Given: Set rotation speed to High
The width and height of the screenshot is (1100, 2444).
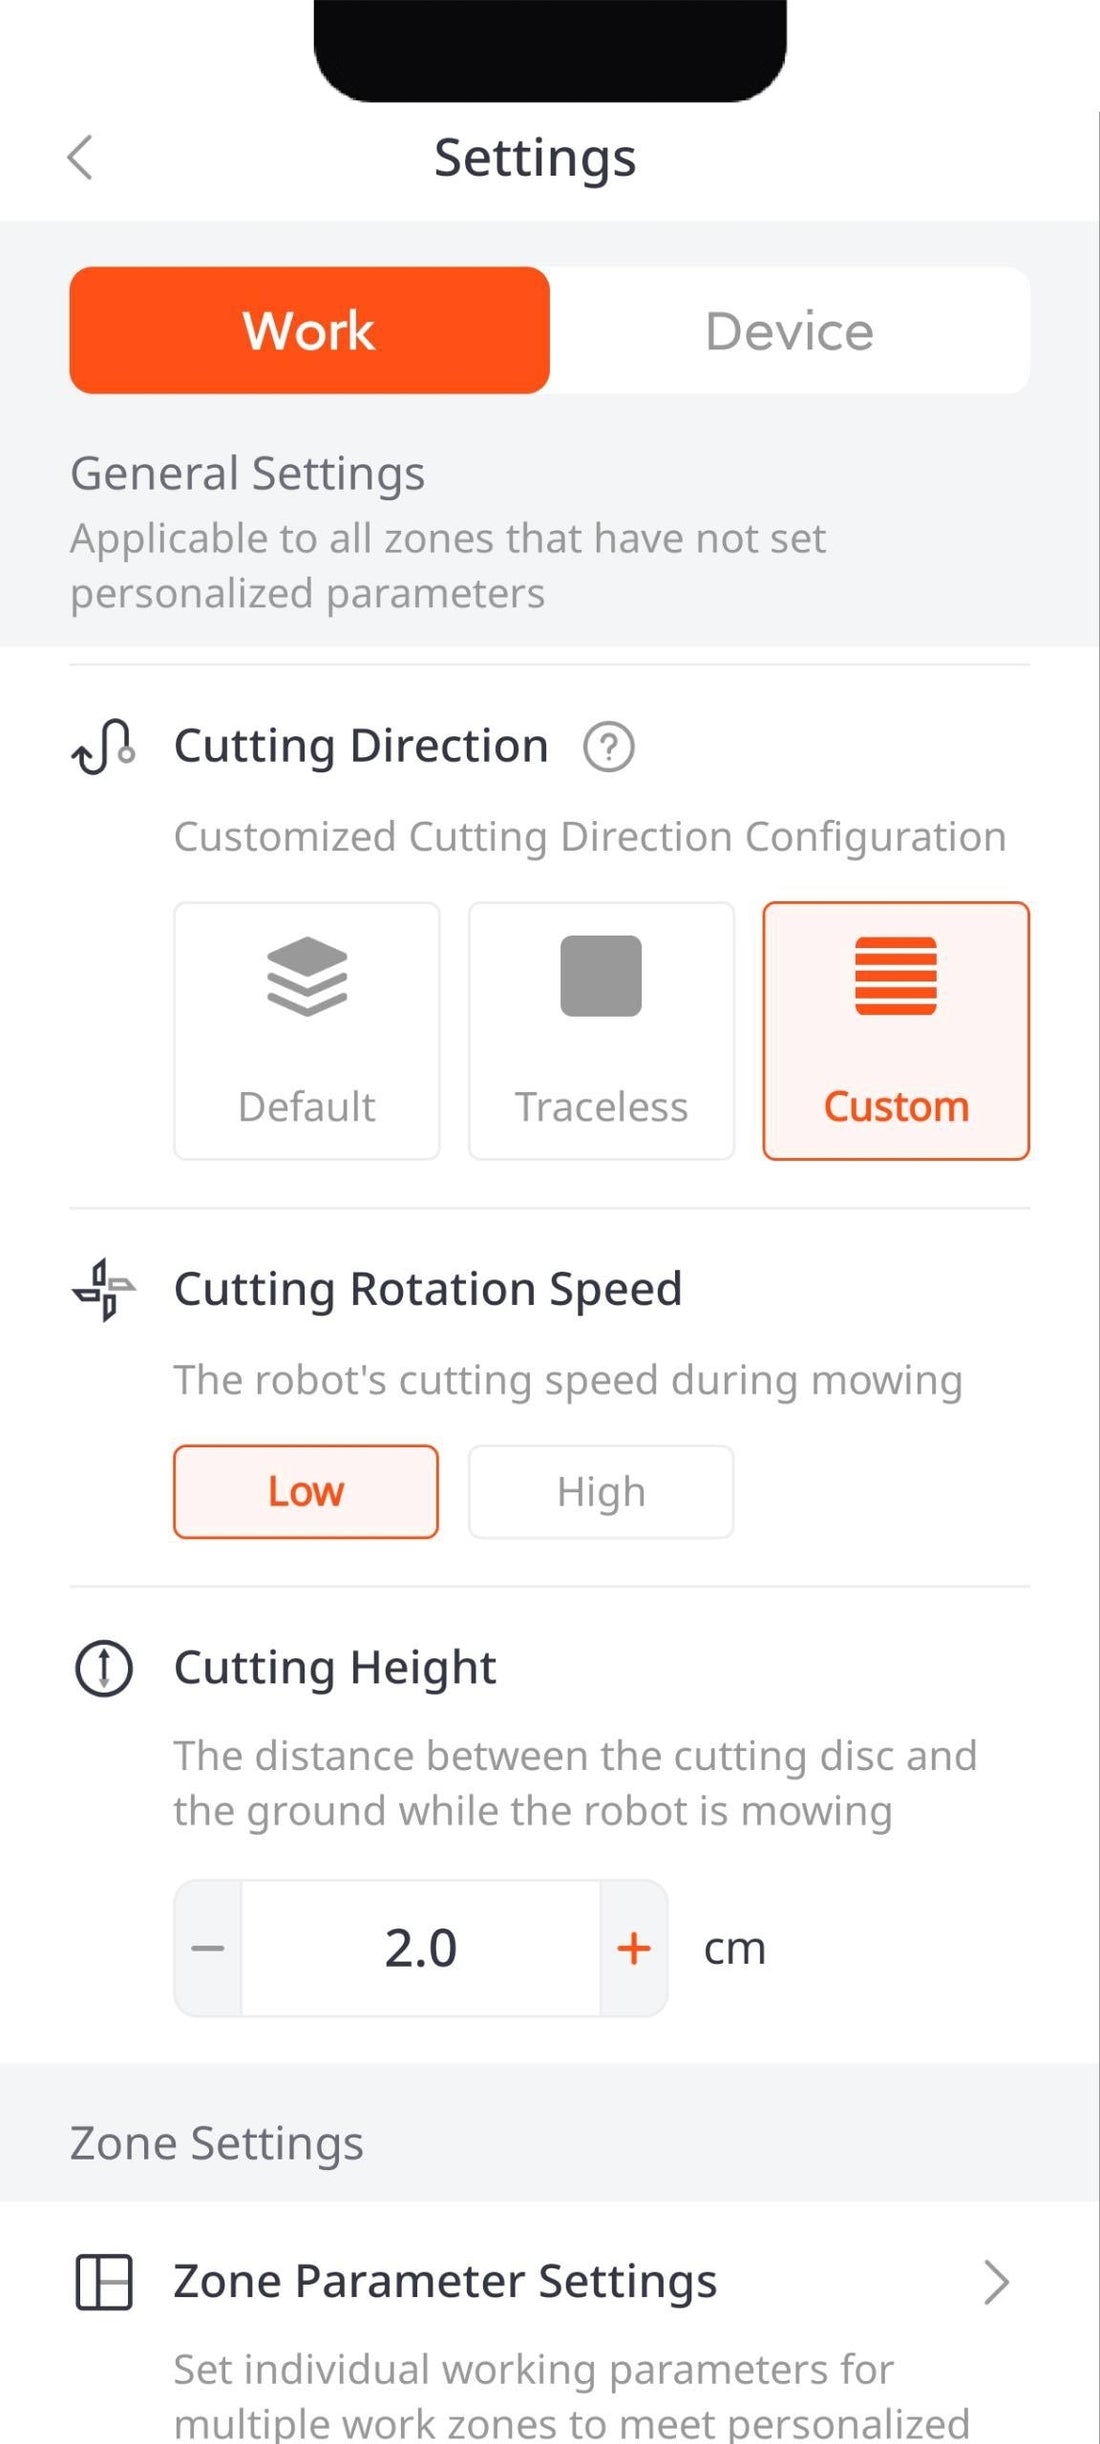Looking at the screenshot, I should click(x=601, y=1491).
